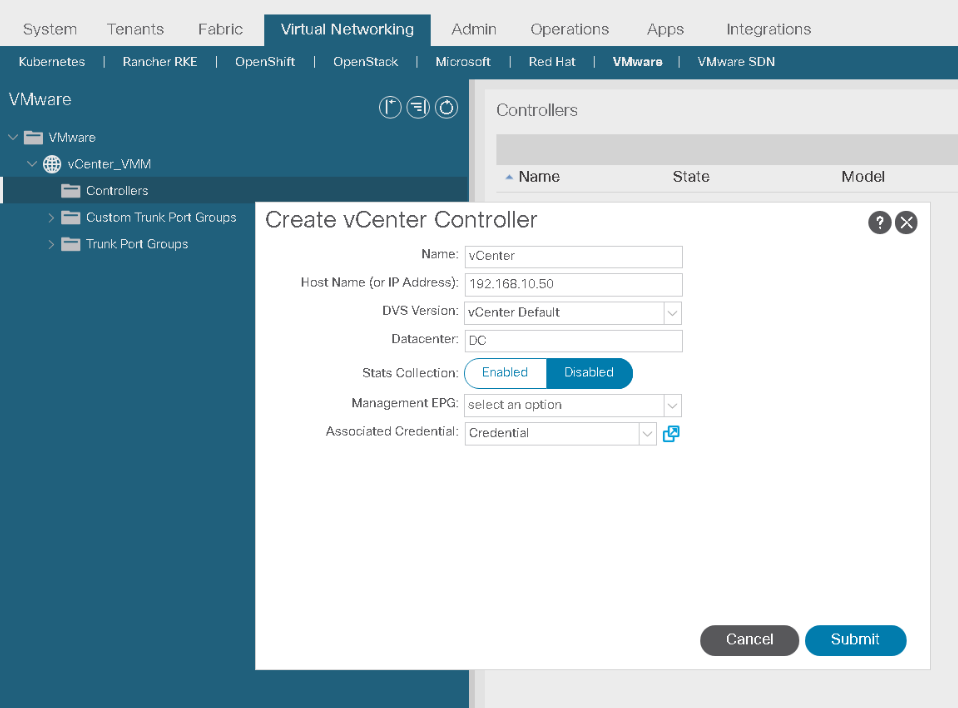The width and height of the screenshot is (958, 708).
Task: Submit the vCenter controller form
Action: (x=855, y=640)
